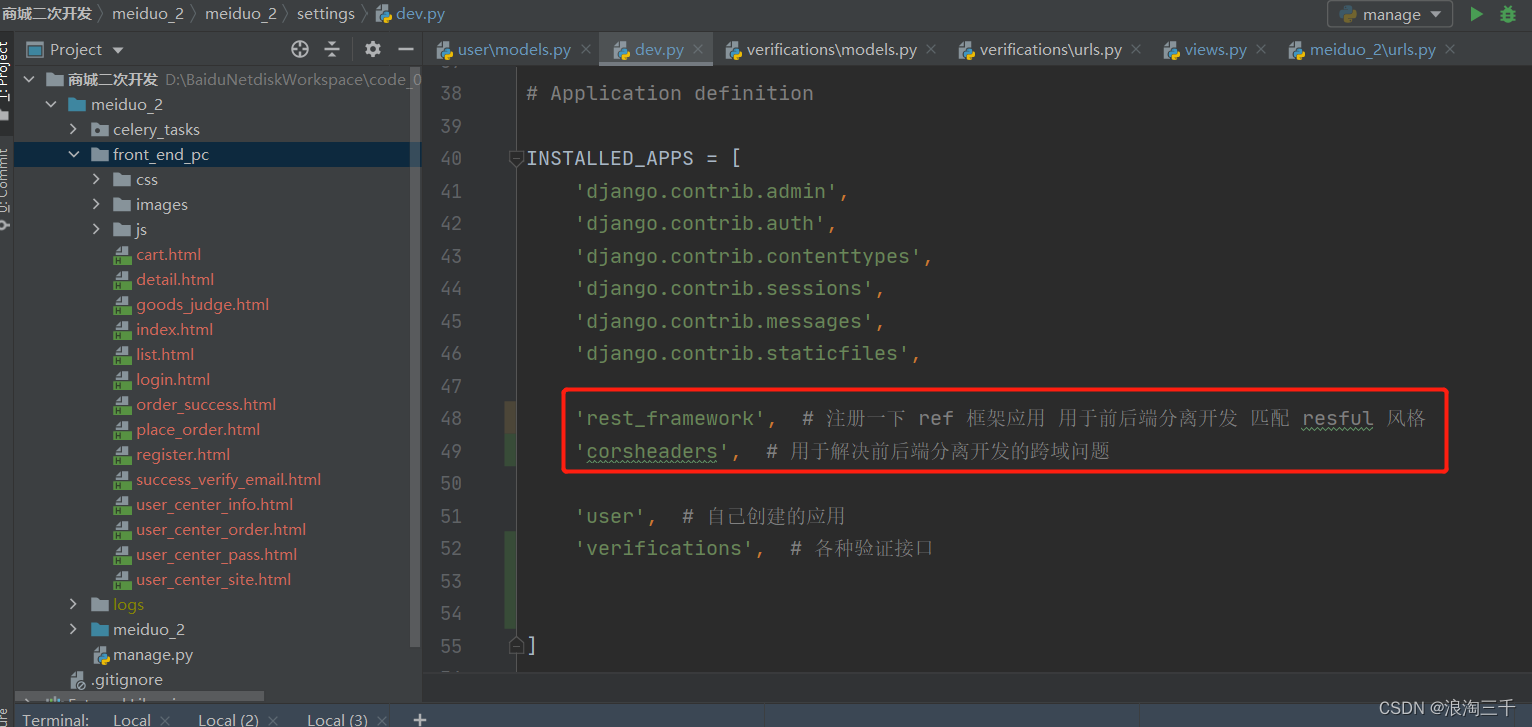Select user_center_pass.html file
Viewport: 1532px width, 727px height.
coord(216,554)
